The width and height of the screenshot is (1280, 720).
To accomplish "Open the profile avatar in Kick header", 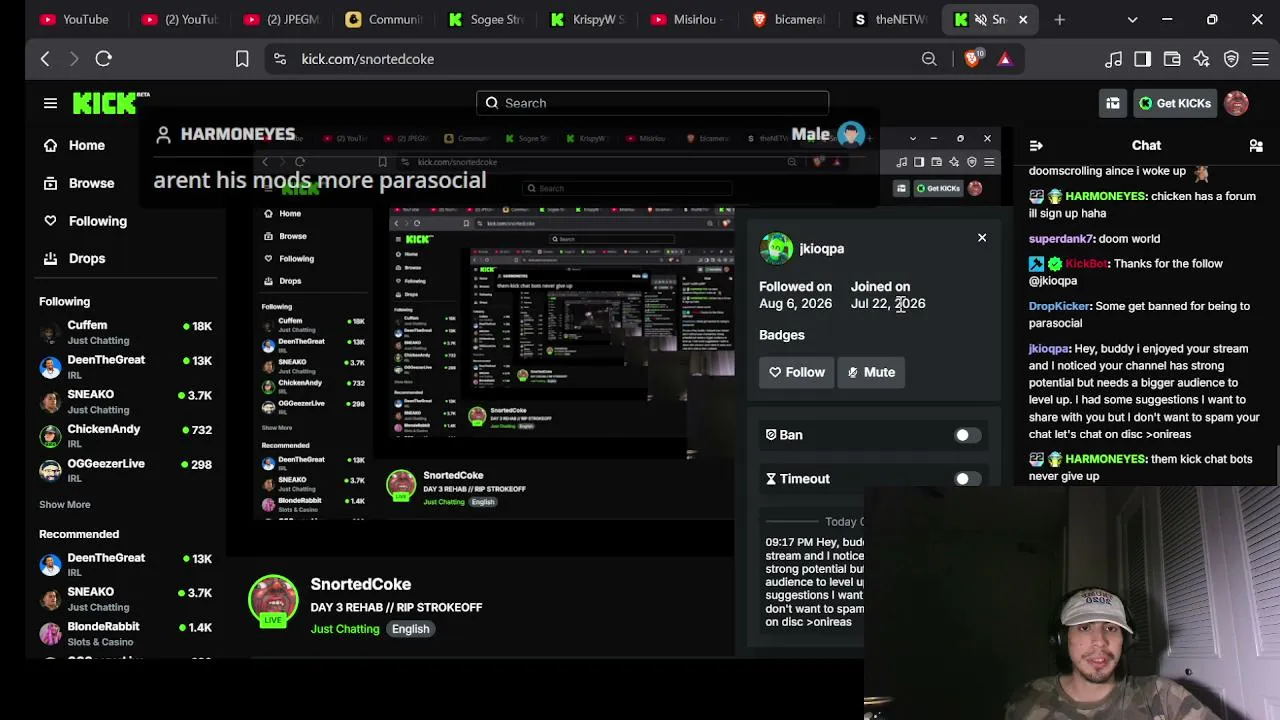I will (1236, 103).
